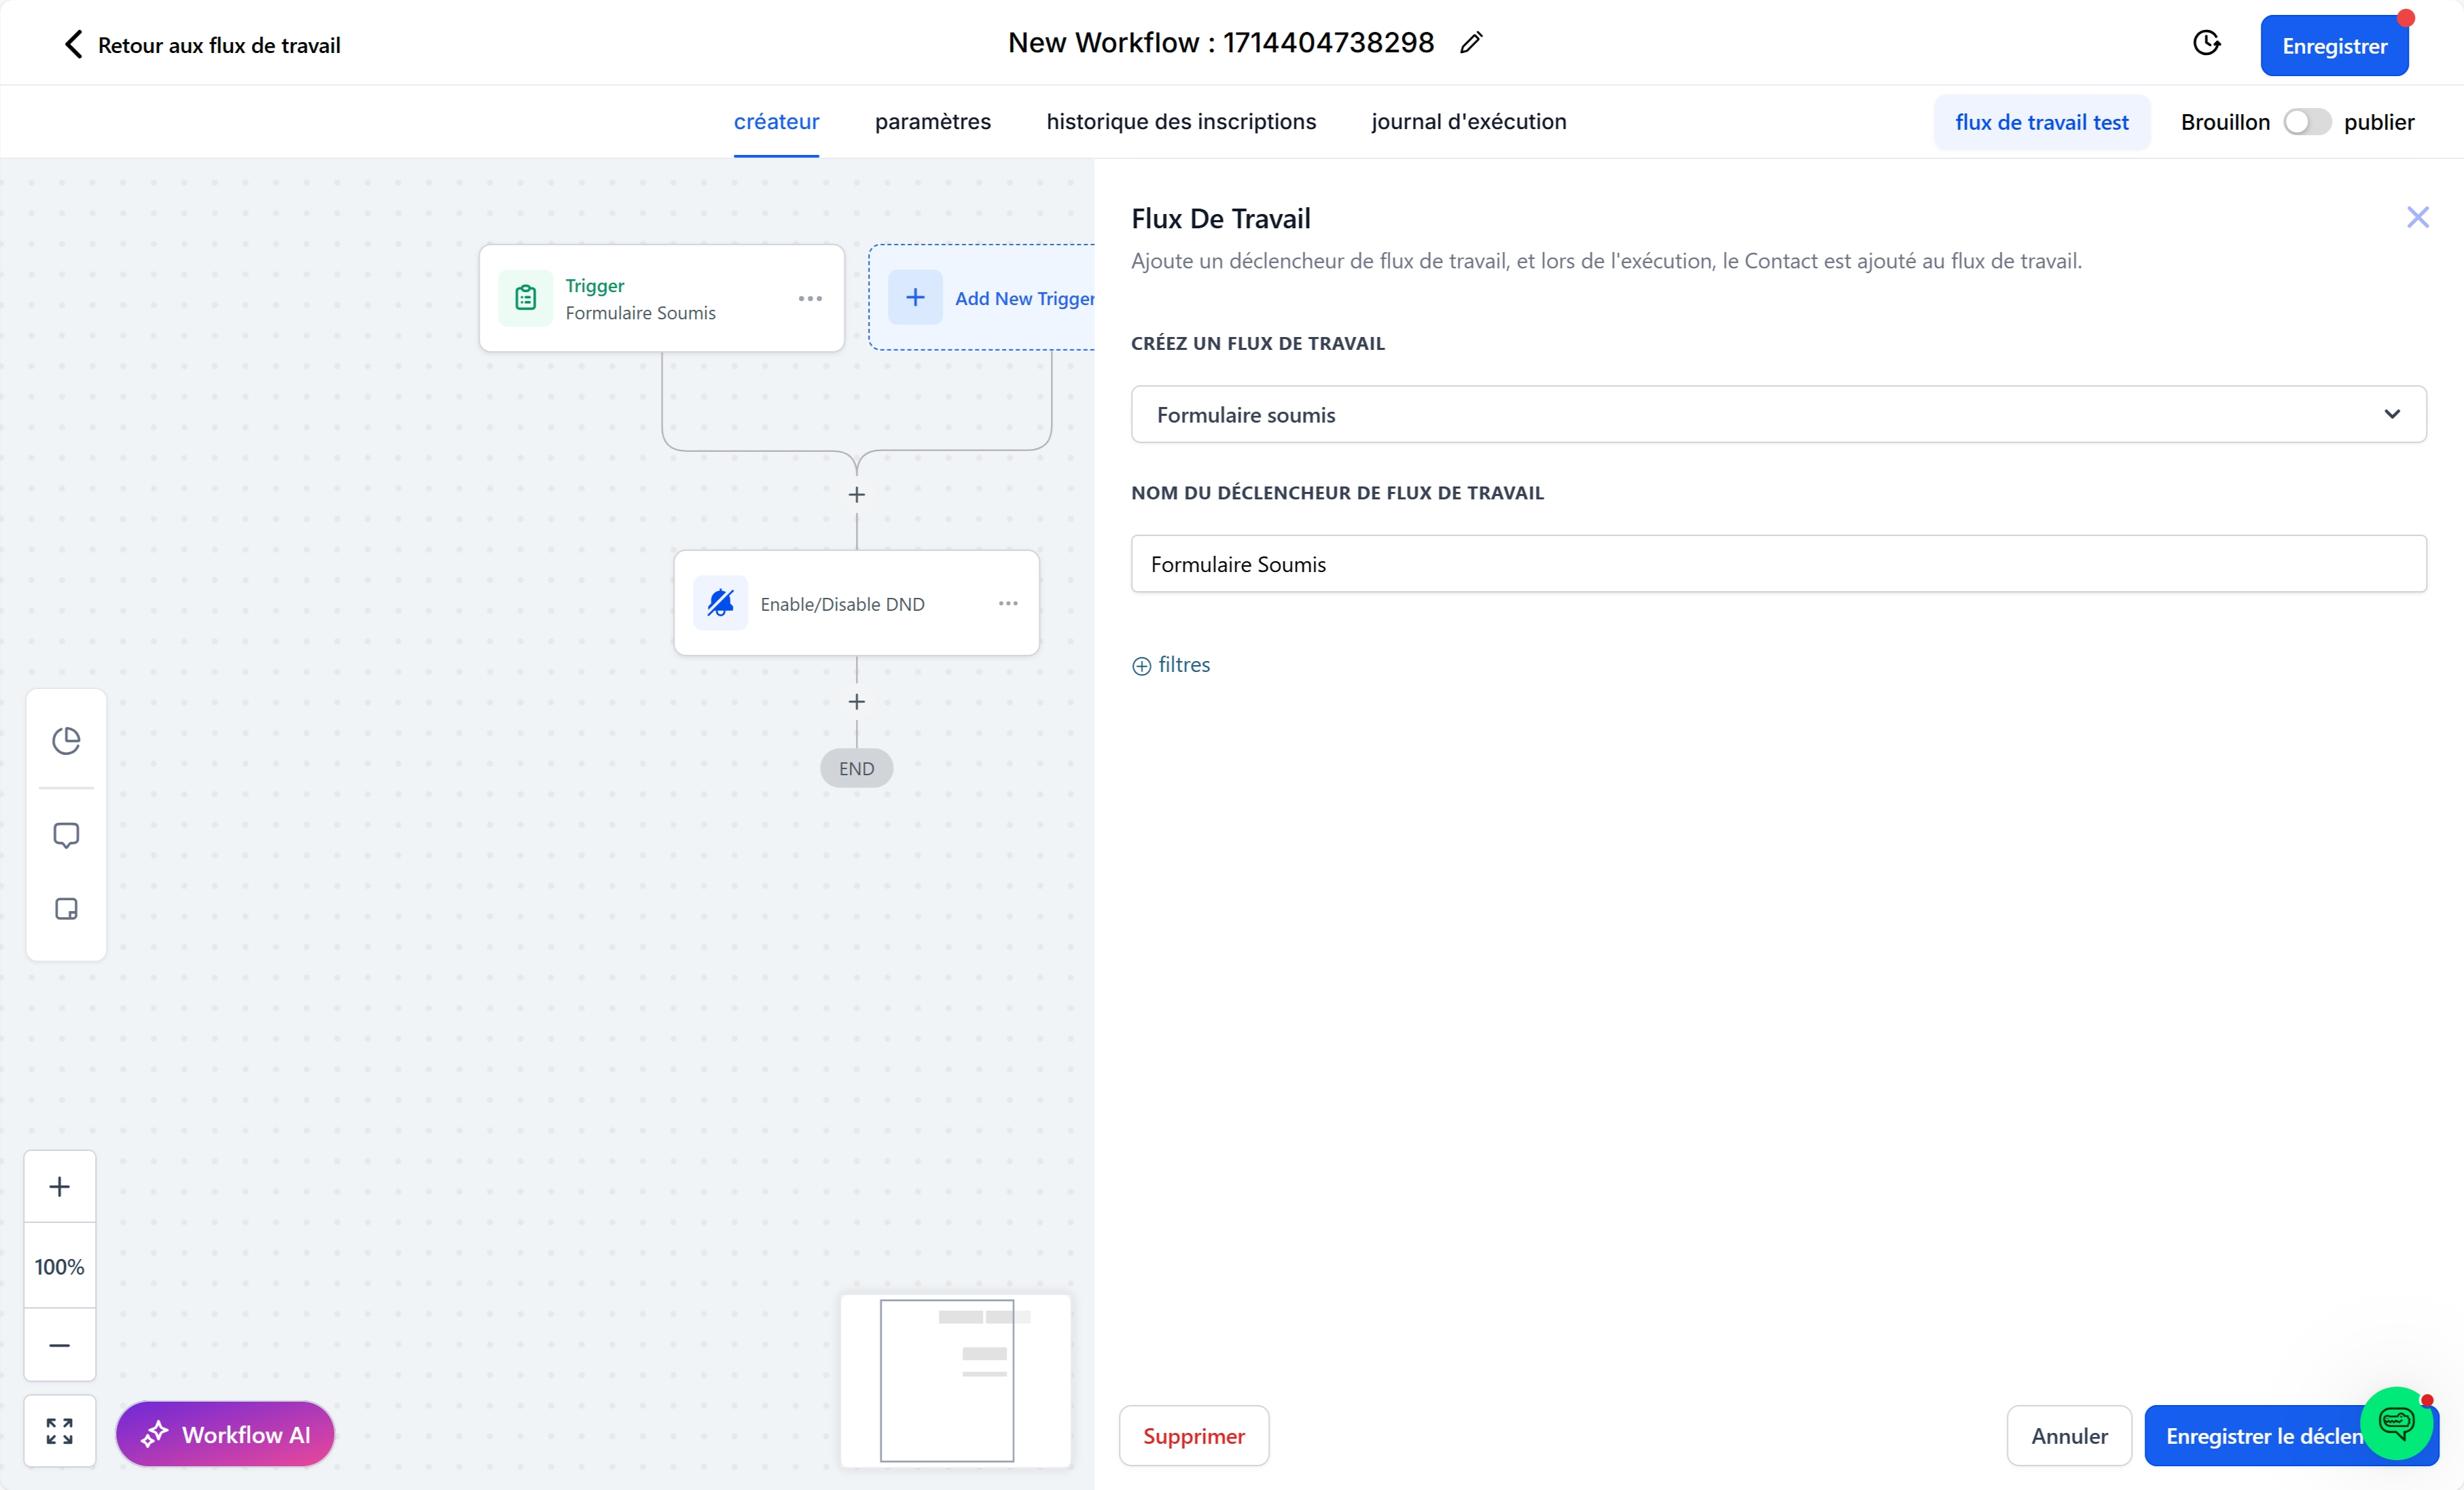This screenshot has width=2464, height=1490.
Task: Click the muted bell DND icon
Action: 720,603
